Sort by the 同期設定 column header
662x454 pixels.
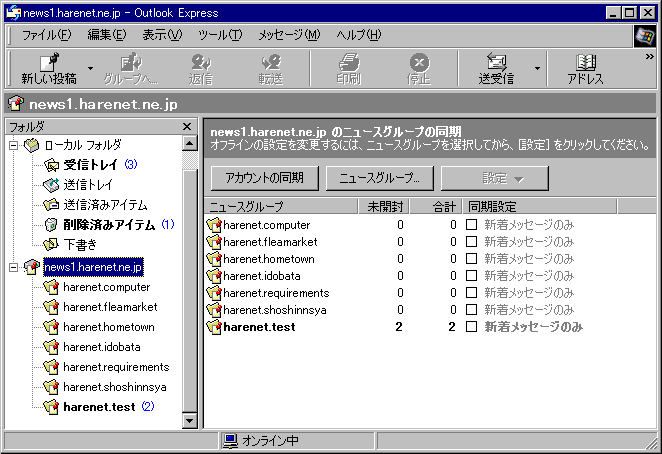coord(540,207)
